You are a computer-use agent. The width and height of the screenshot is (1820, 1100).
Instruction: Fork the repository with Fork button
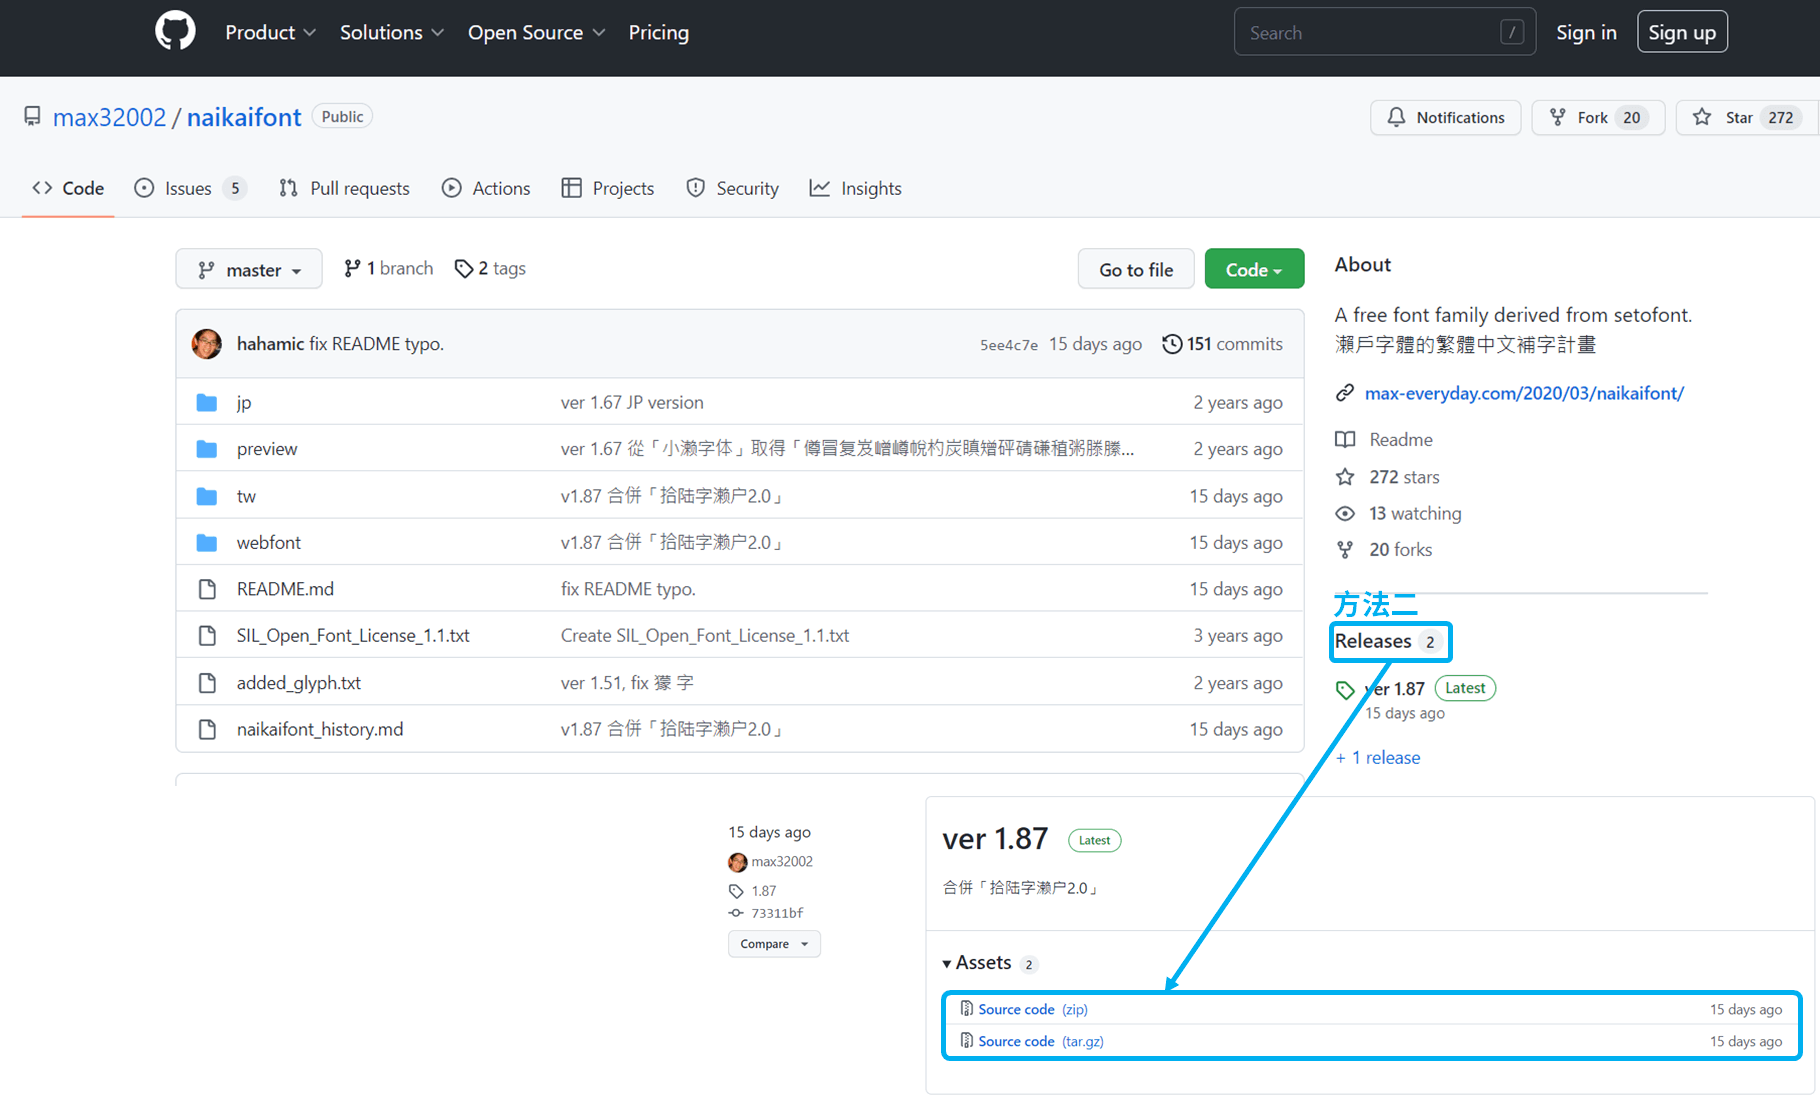coord(1597,117)
